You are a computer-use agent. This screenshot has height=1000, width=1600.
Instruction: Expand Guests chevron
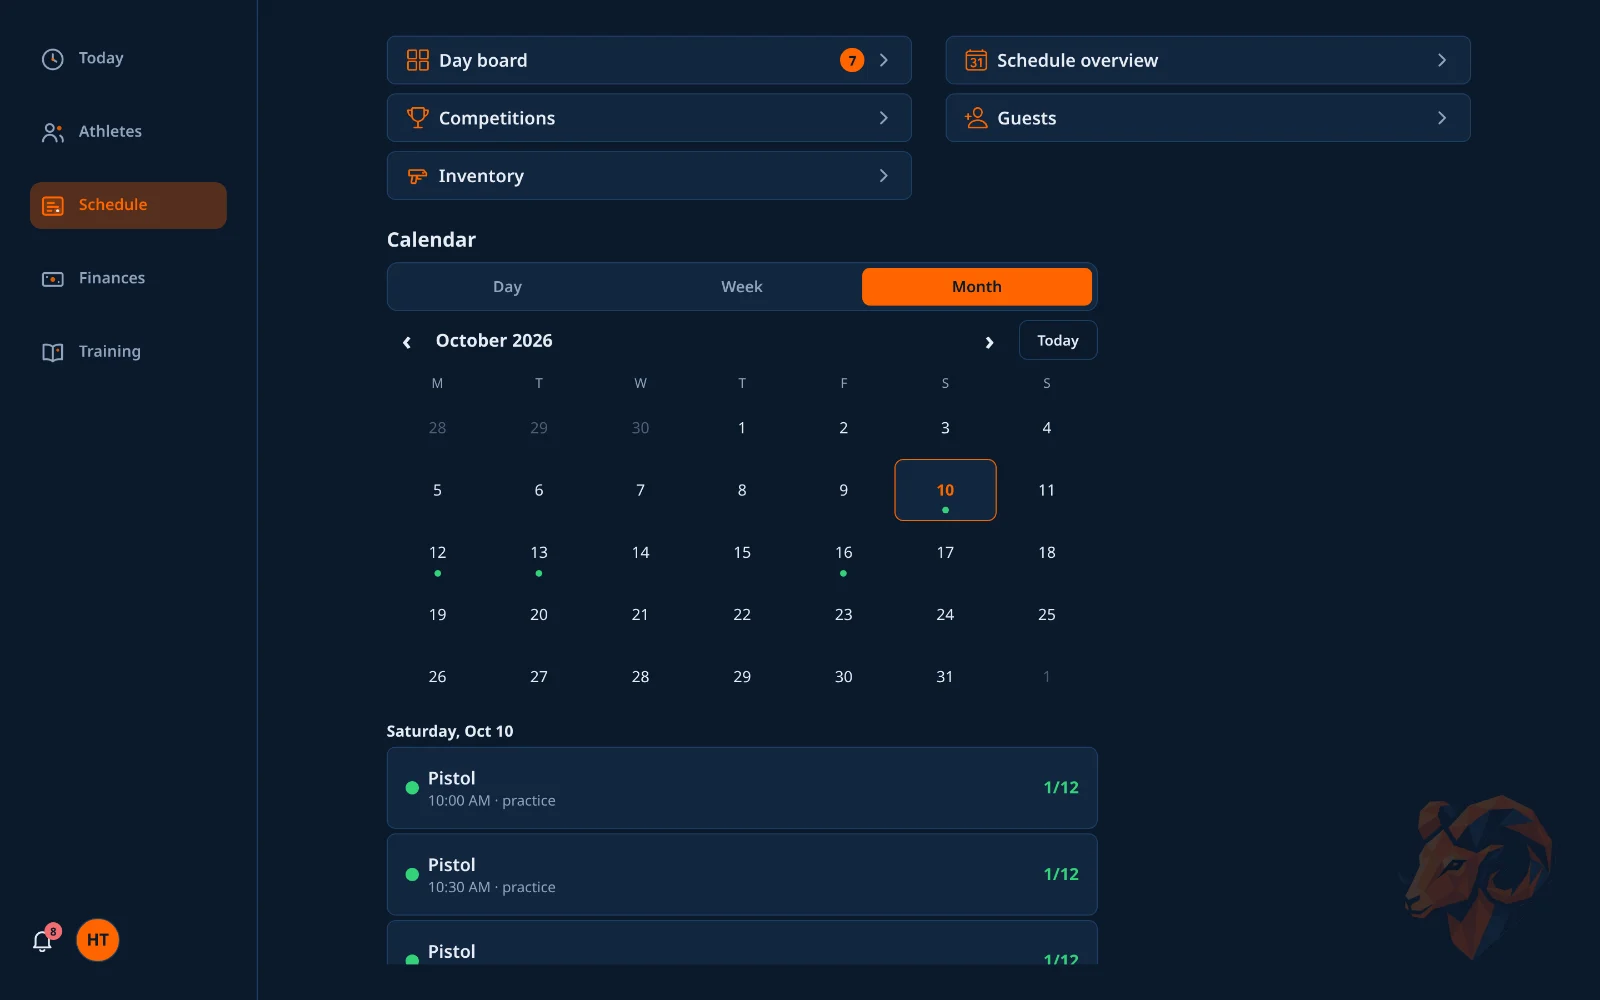point(1442,118)
